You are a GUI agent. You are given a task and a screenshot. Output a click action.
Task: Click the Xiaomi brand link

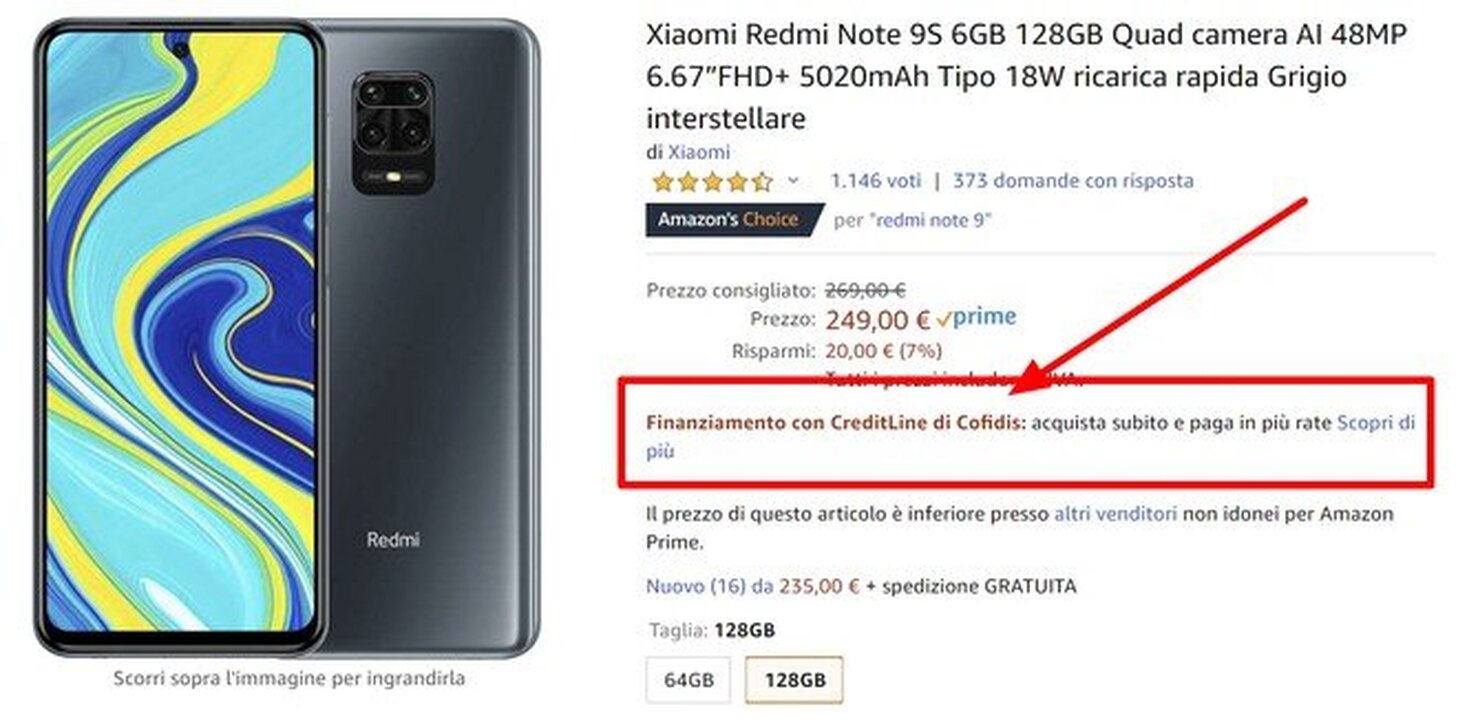699,152
